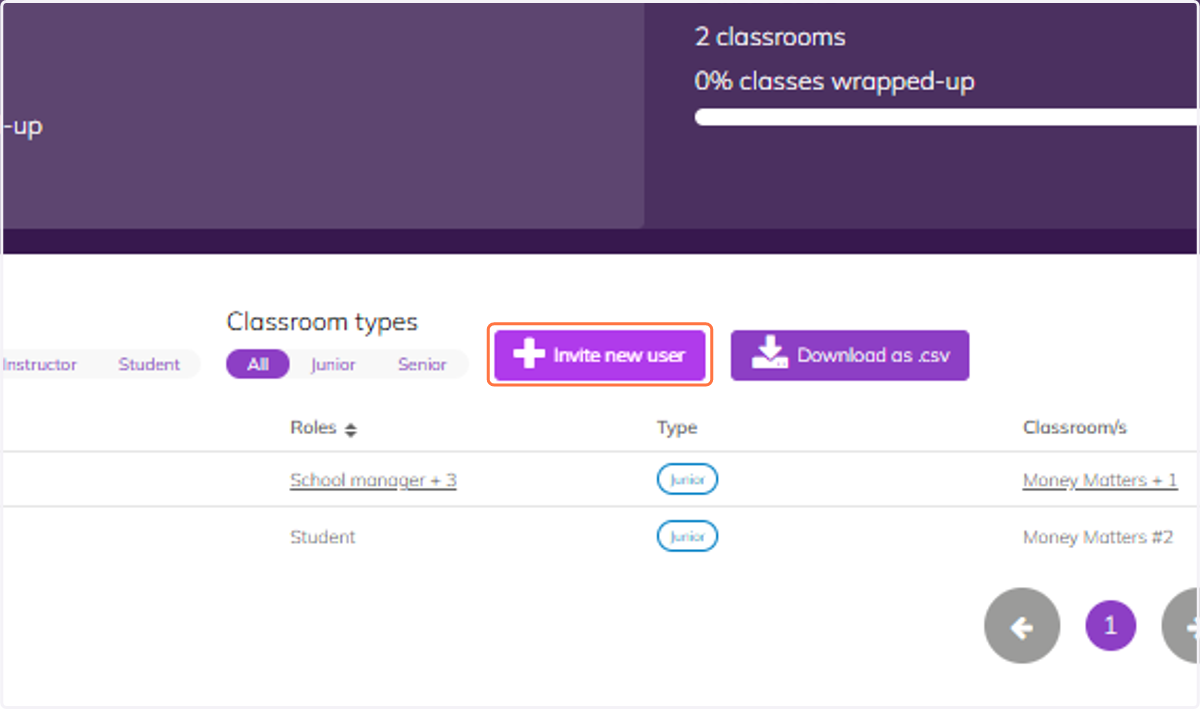Screen dimensions: 1200x709
Task: Click Download as .csv button
Action: click(850, 355)
